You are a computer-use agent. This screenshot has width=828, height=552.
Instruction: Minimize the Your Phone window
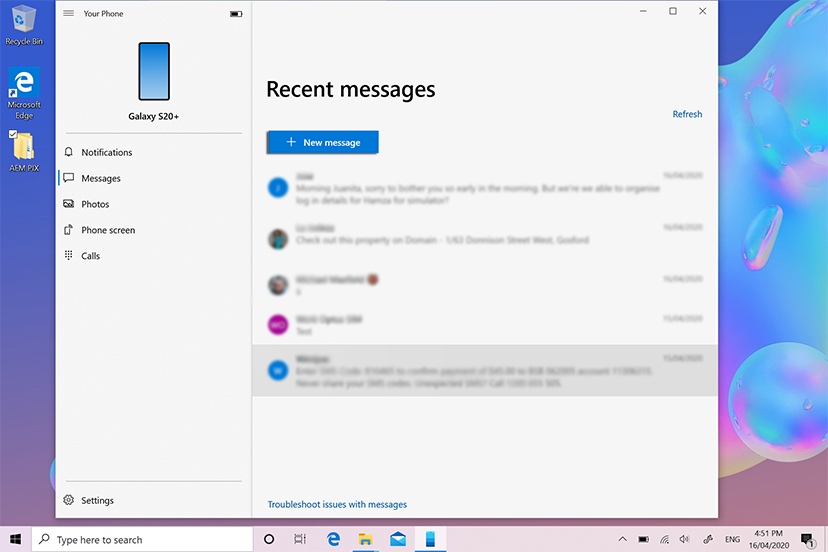(x=643, y=11)
